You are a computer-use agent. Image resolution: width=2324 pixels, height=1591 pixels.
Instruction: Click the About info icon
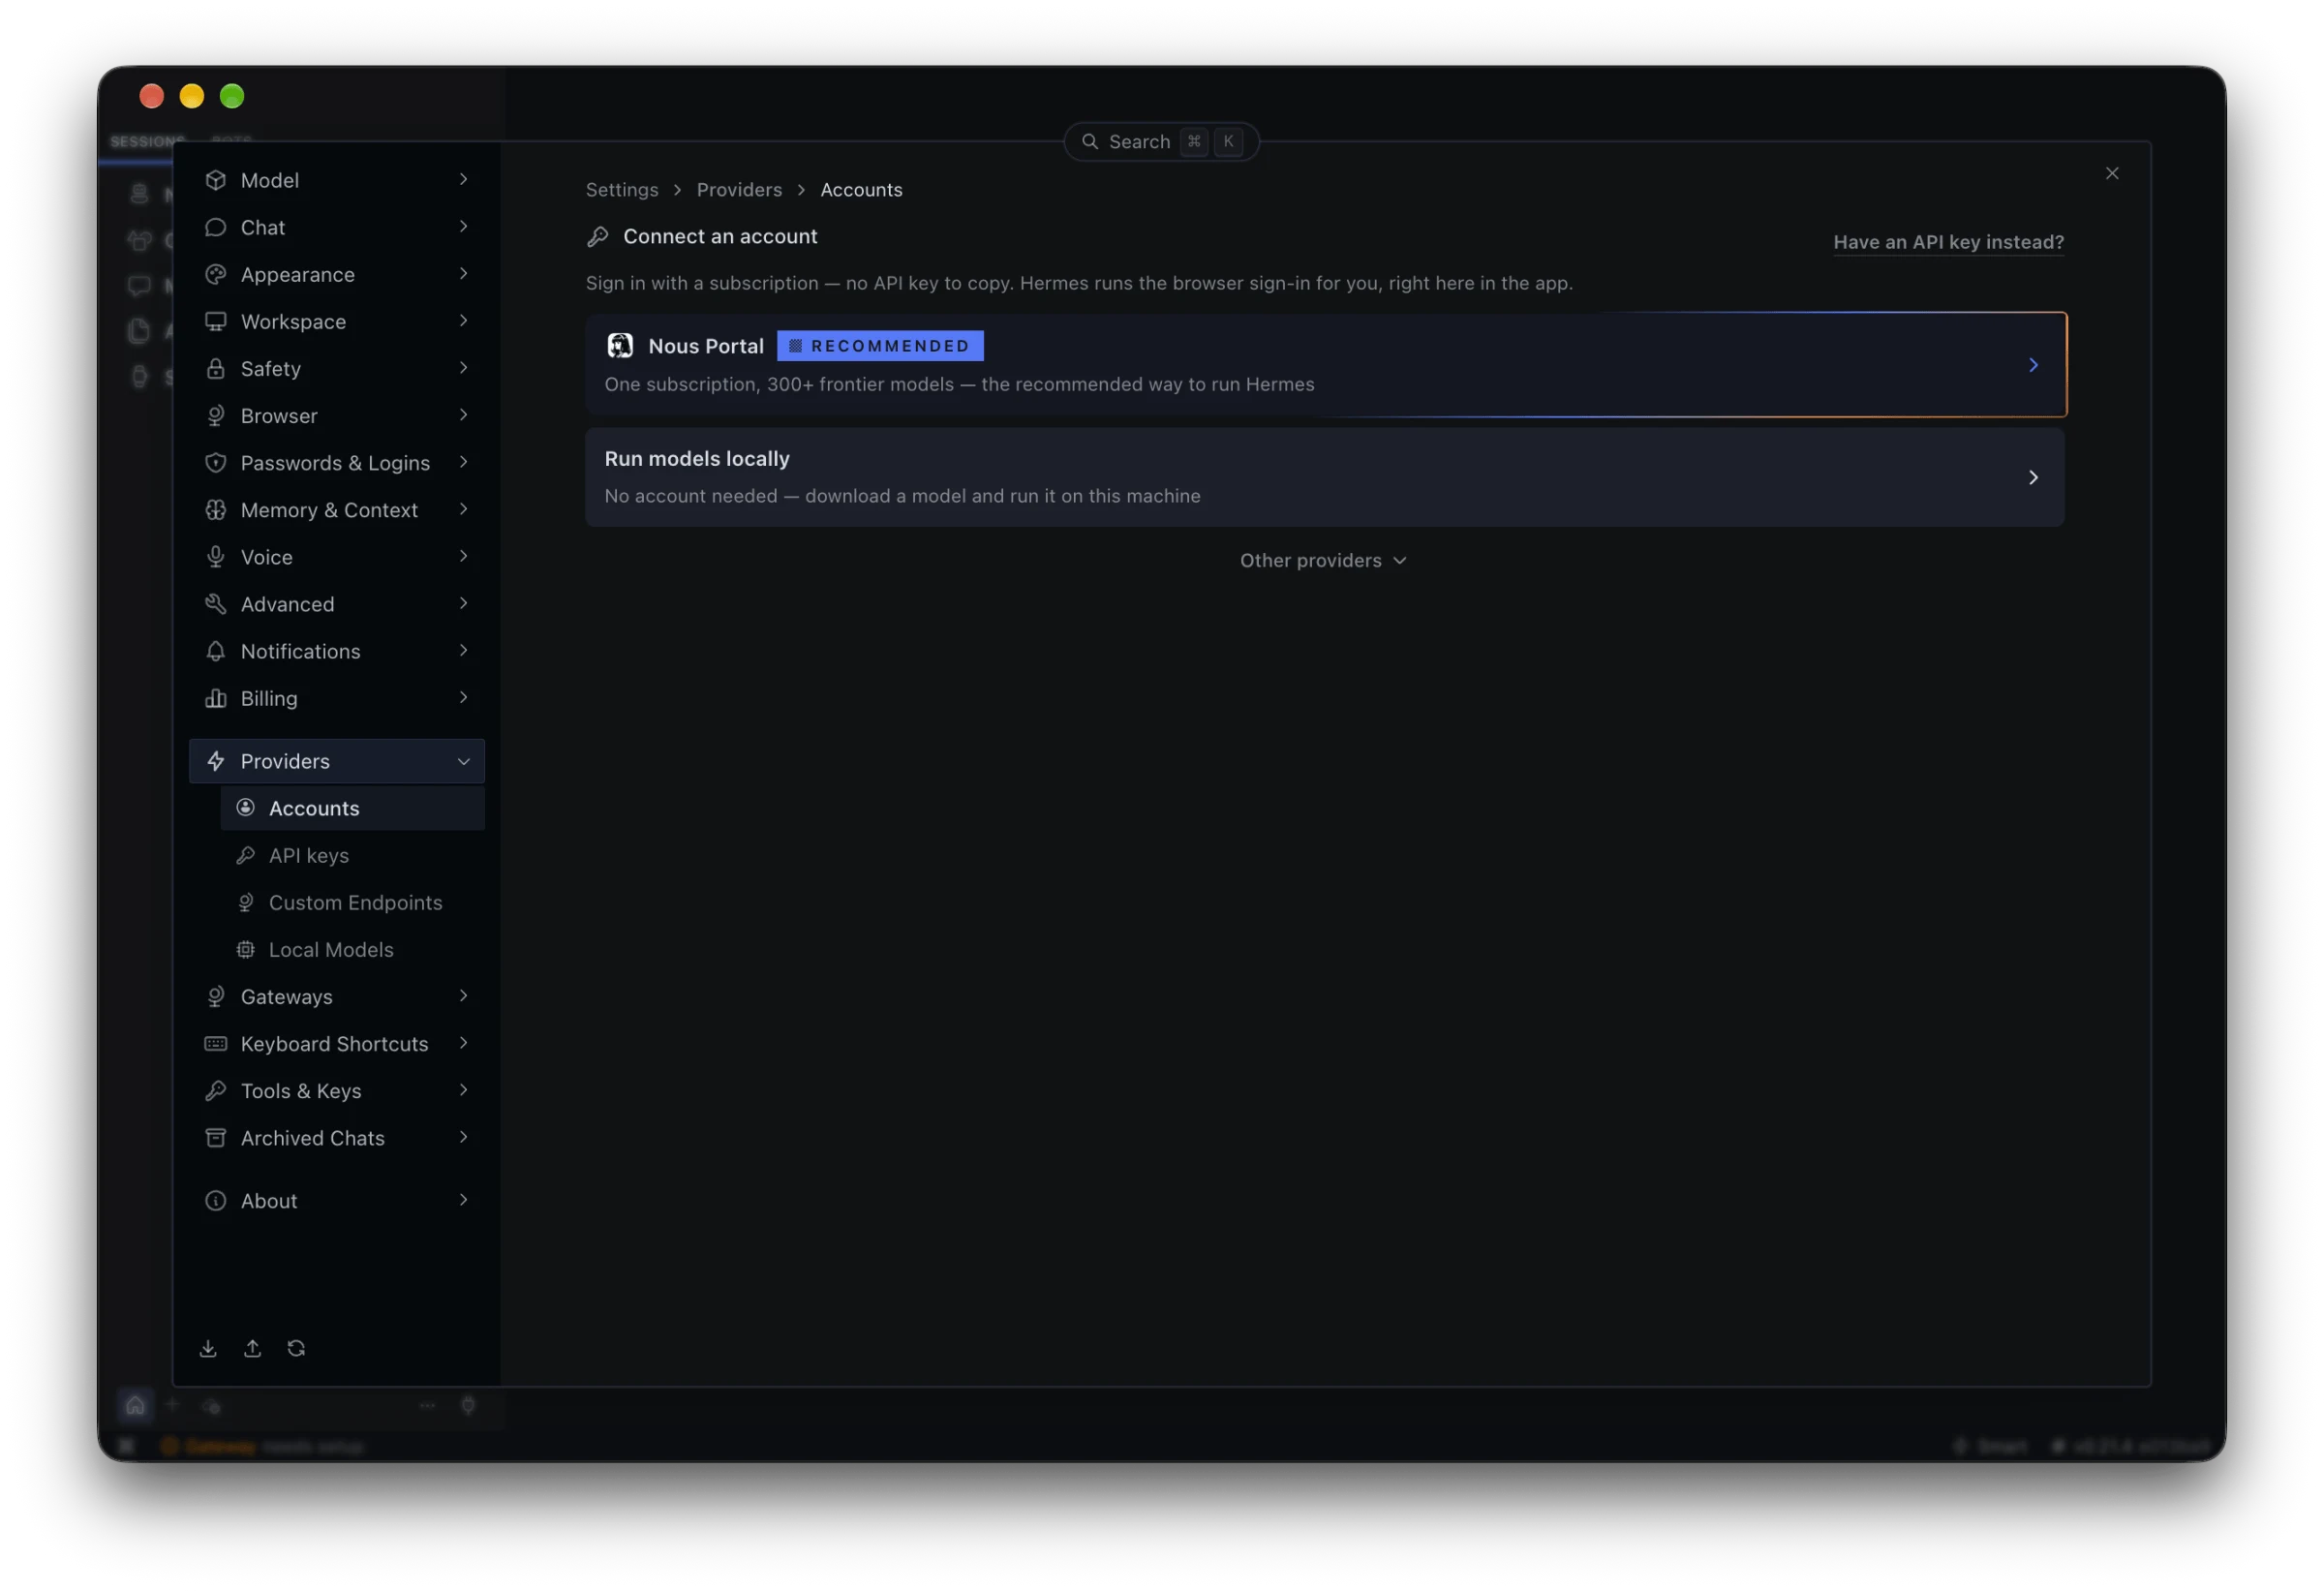click(215, 1201)
